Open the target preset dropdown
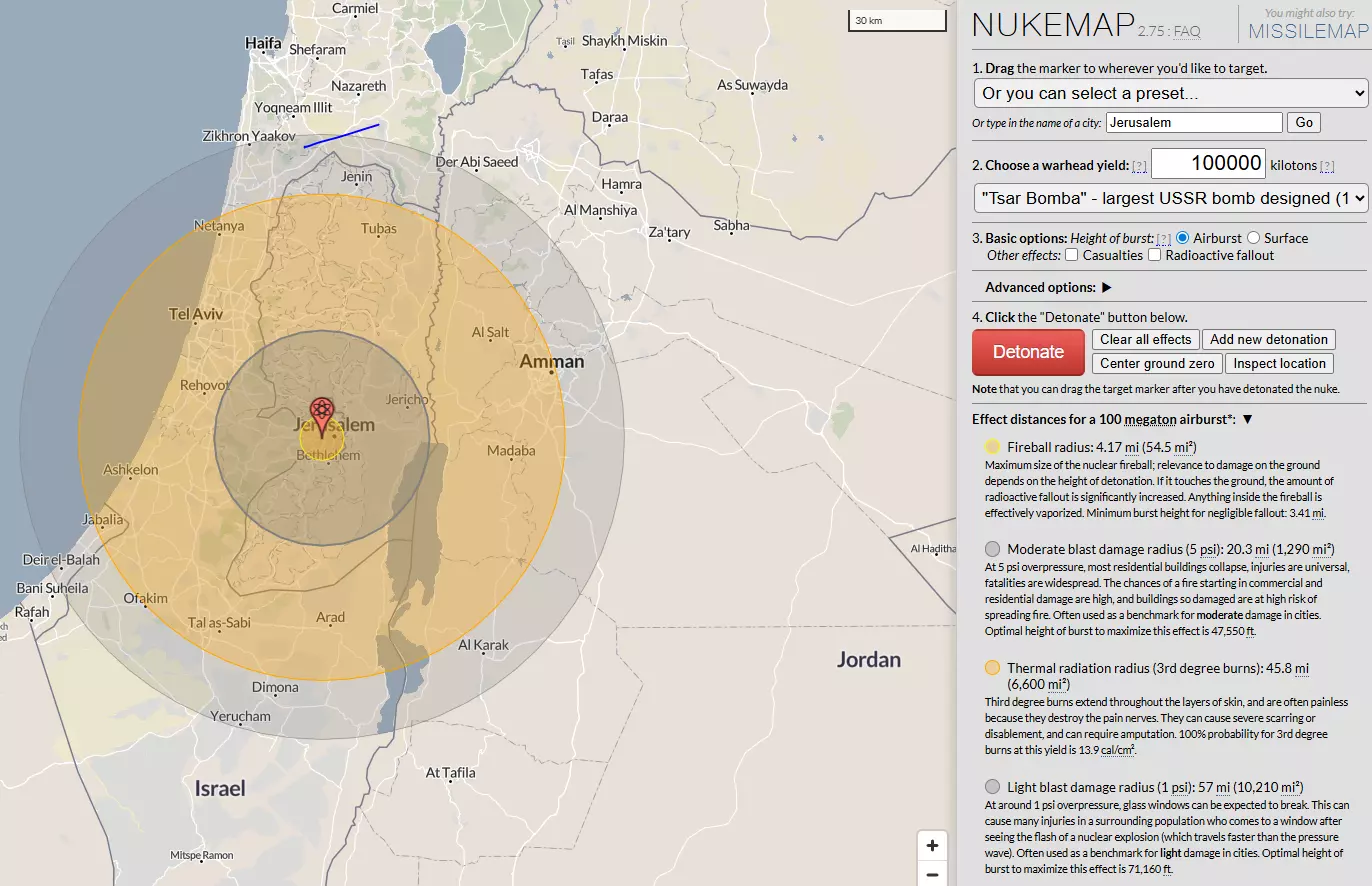This screenshot has width=1372, height=886. [1170, 94]
